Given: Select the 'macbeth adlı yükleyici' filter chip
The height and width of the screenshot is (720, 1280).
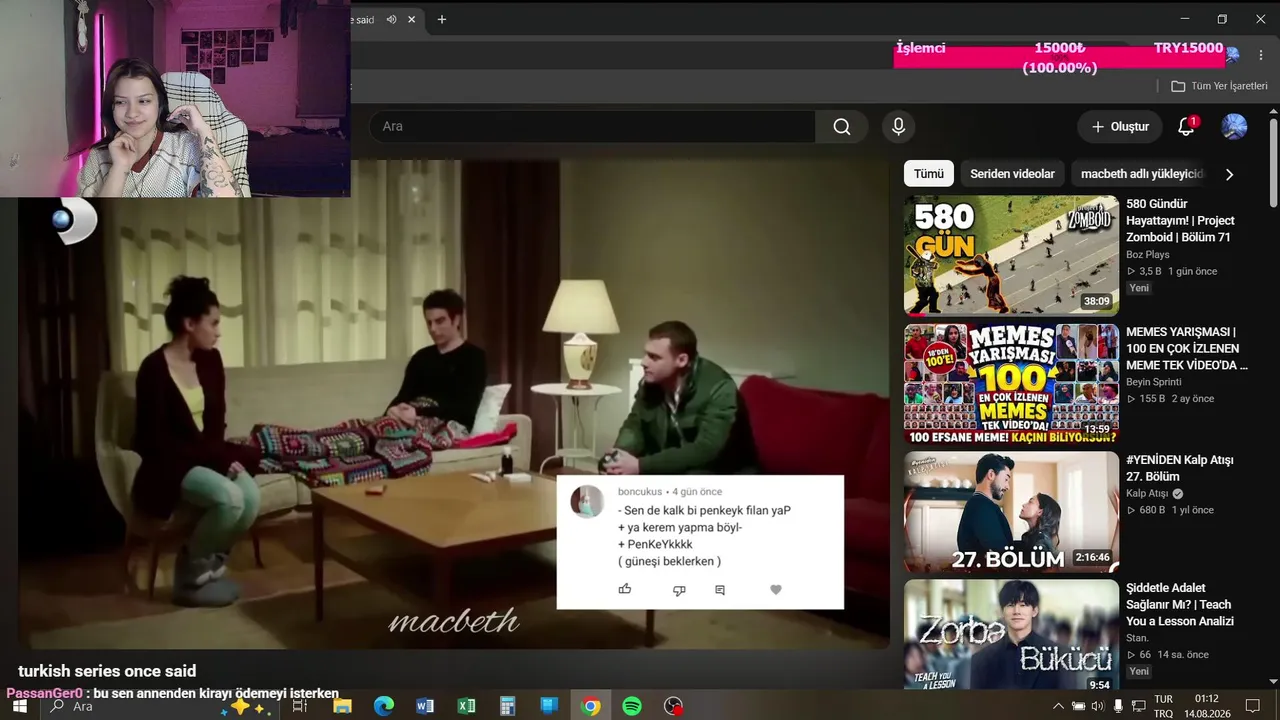Looking at the screenshot, I should (x=1142, y=174).
